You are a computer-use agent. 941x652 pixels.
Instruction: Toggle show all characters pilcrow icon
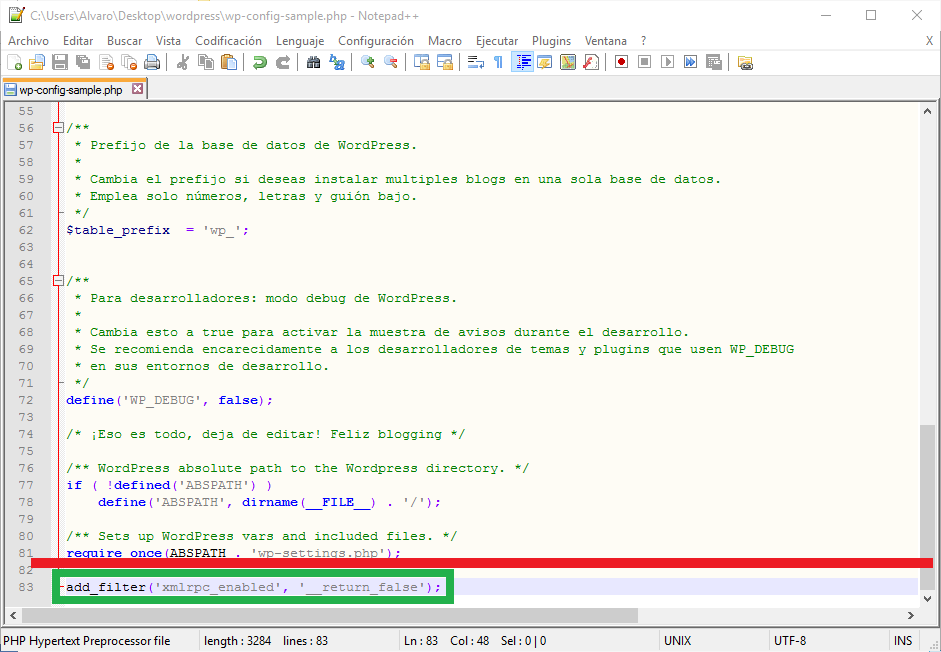(498, 63)
